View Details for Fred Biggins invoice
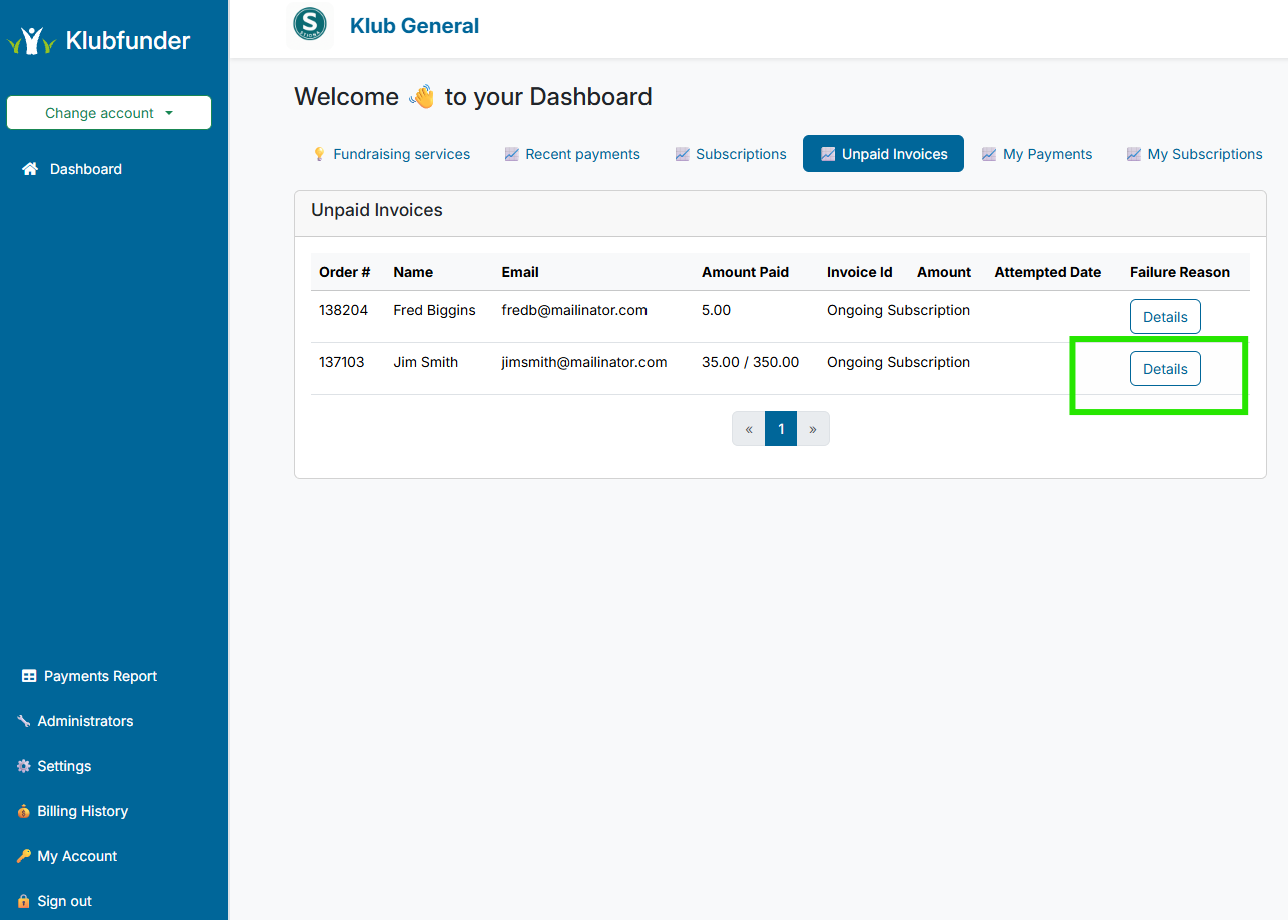Viewport: 1288px width, 920px height. tap(1165, 317)
